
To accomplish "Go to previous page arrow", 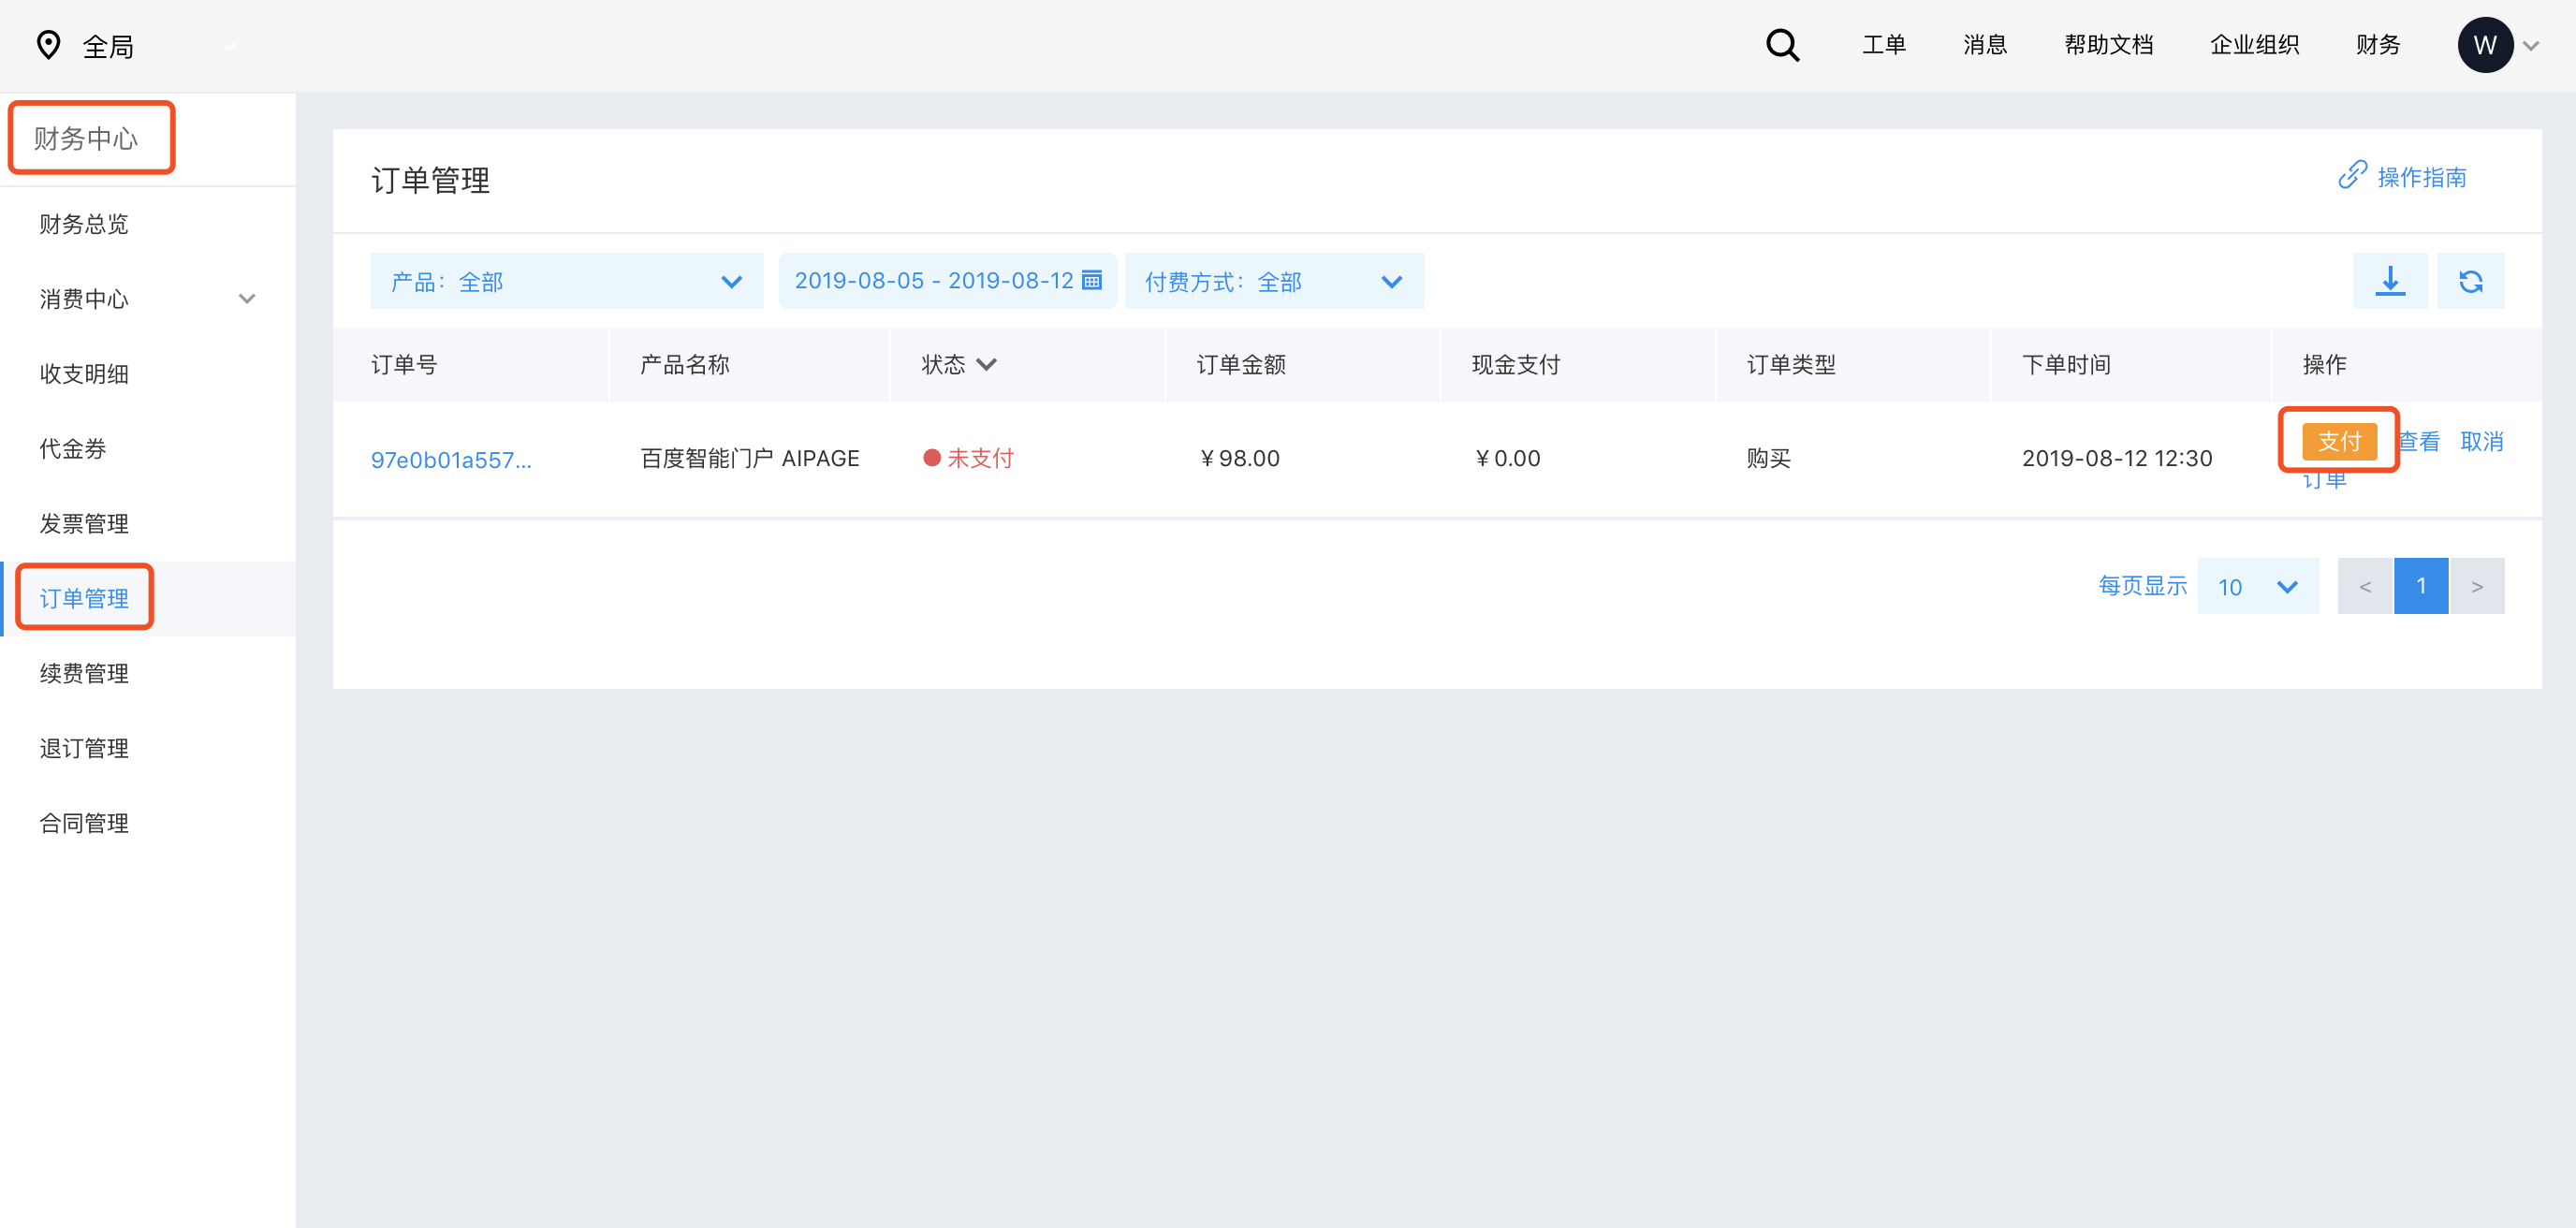I will coord(2365,586).
